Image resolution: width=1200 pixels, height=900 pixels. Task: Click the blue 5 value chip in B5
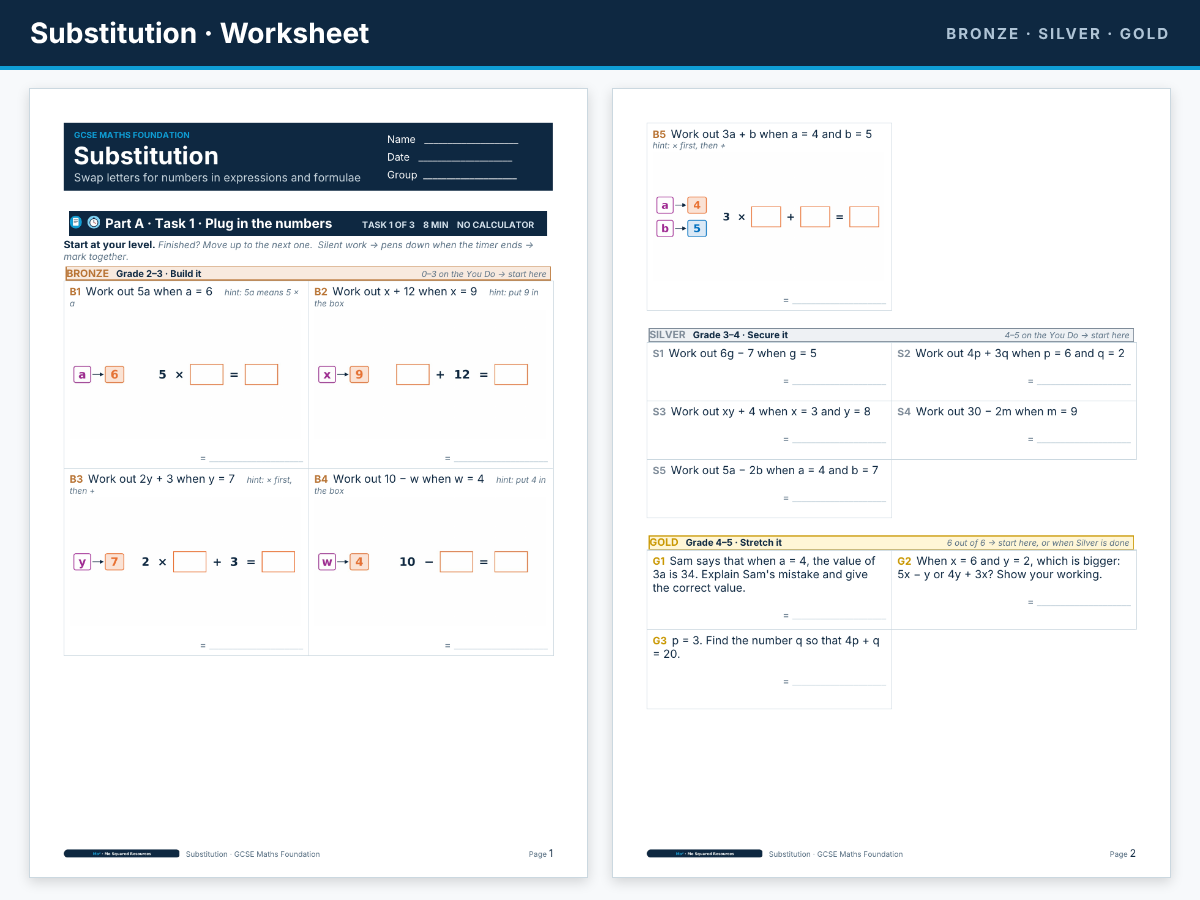coord(697,228)
